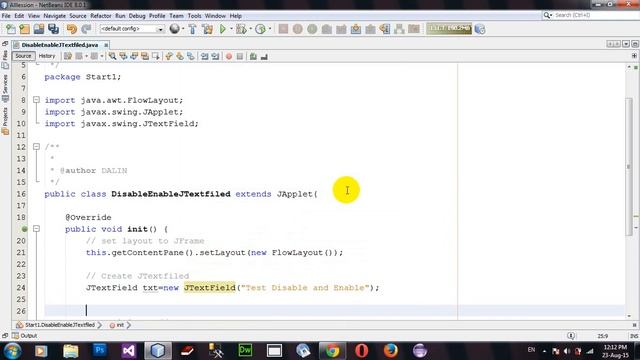Open the Navigate menu

point(55,16)
